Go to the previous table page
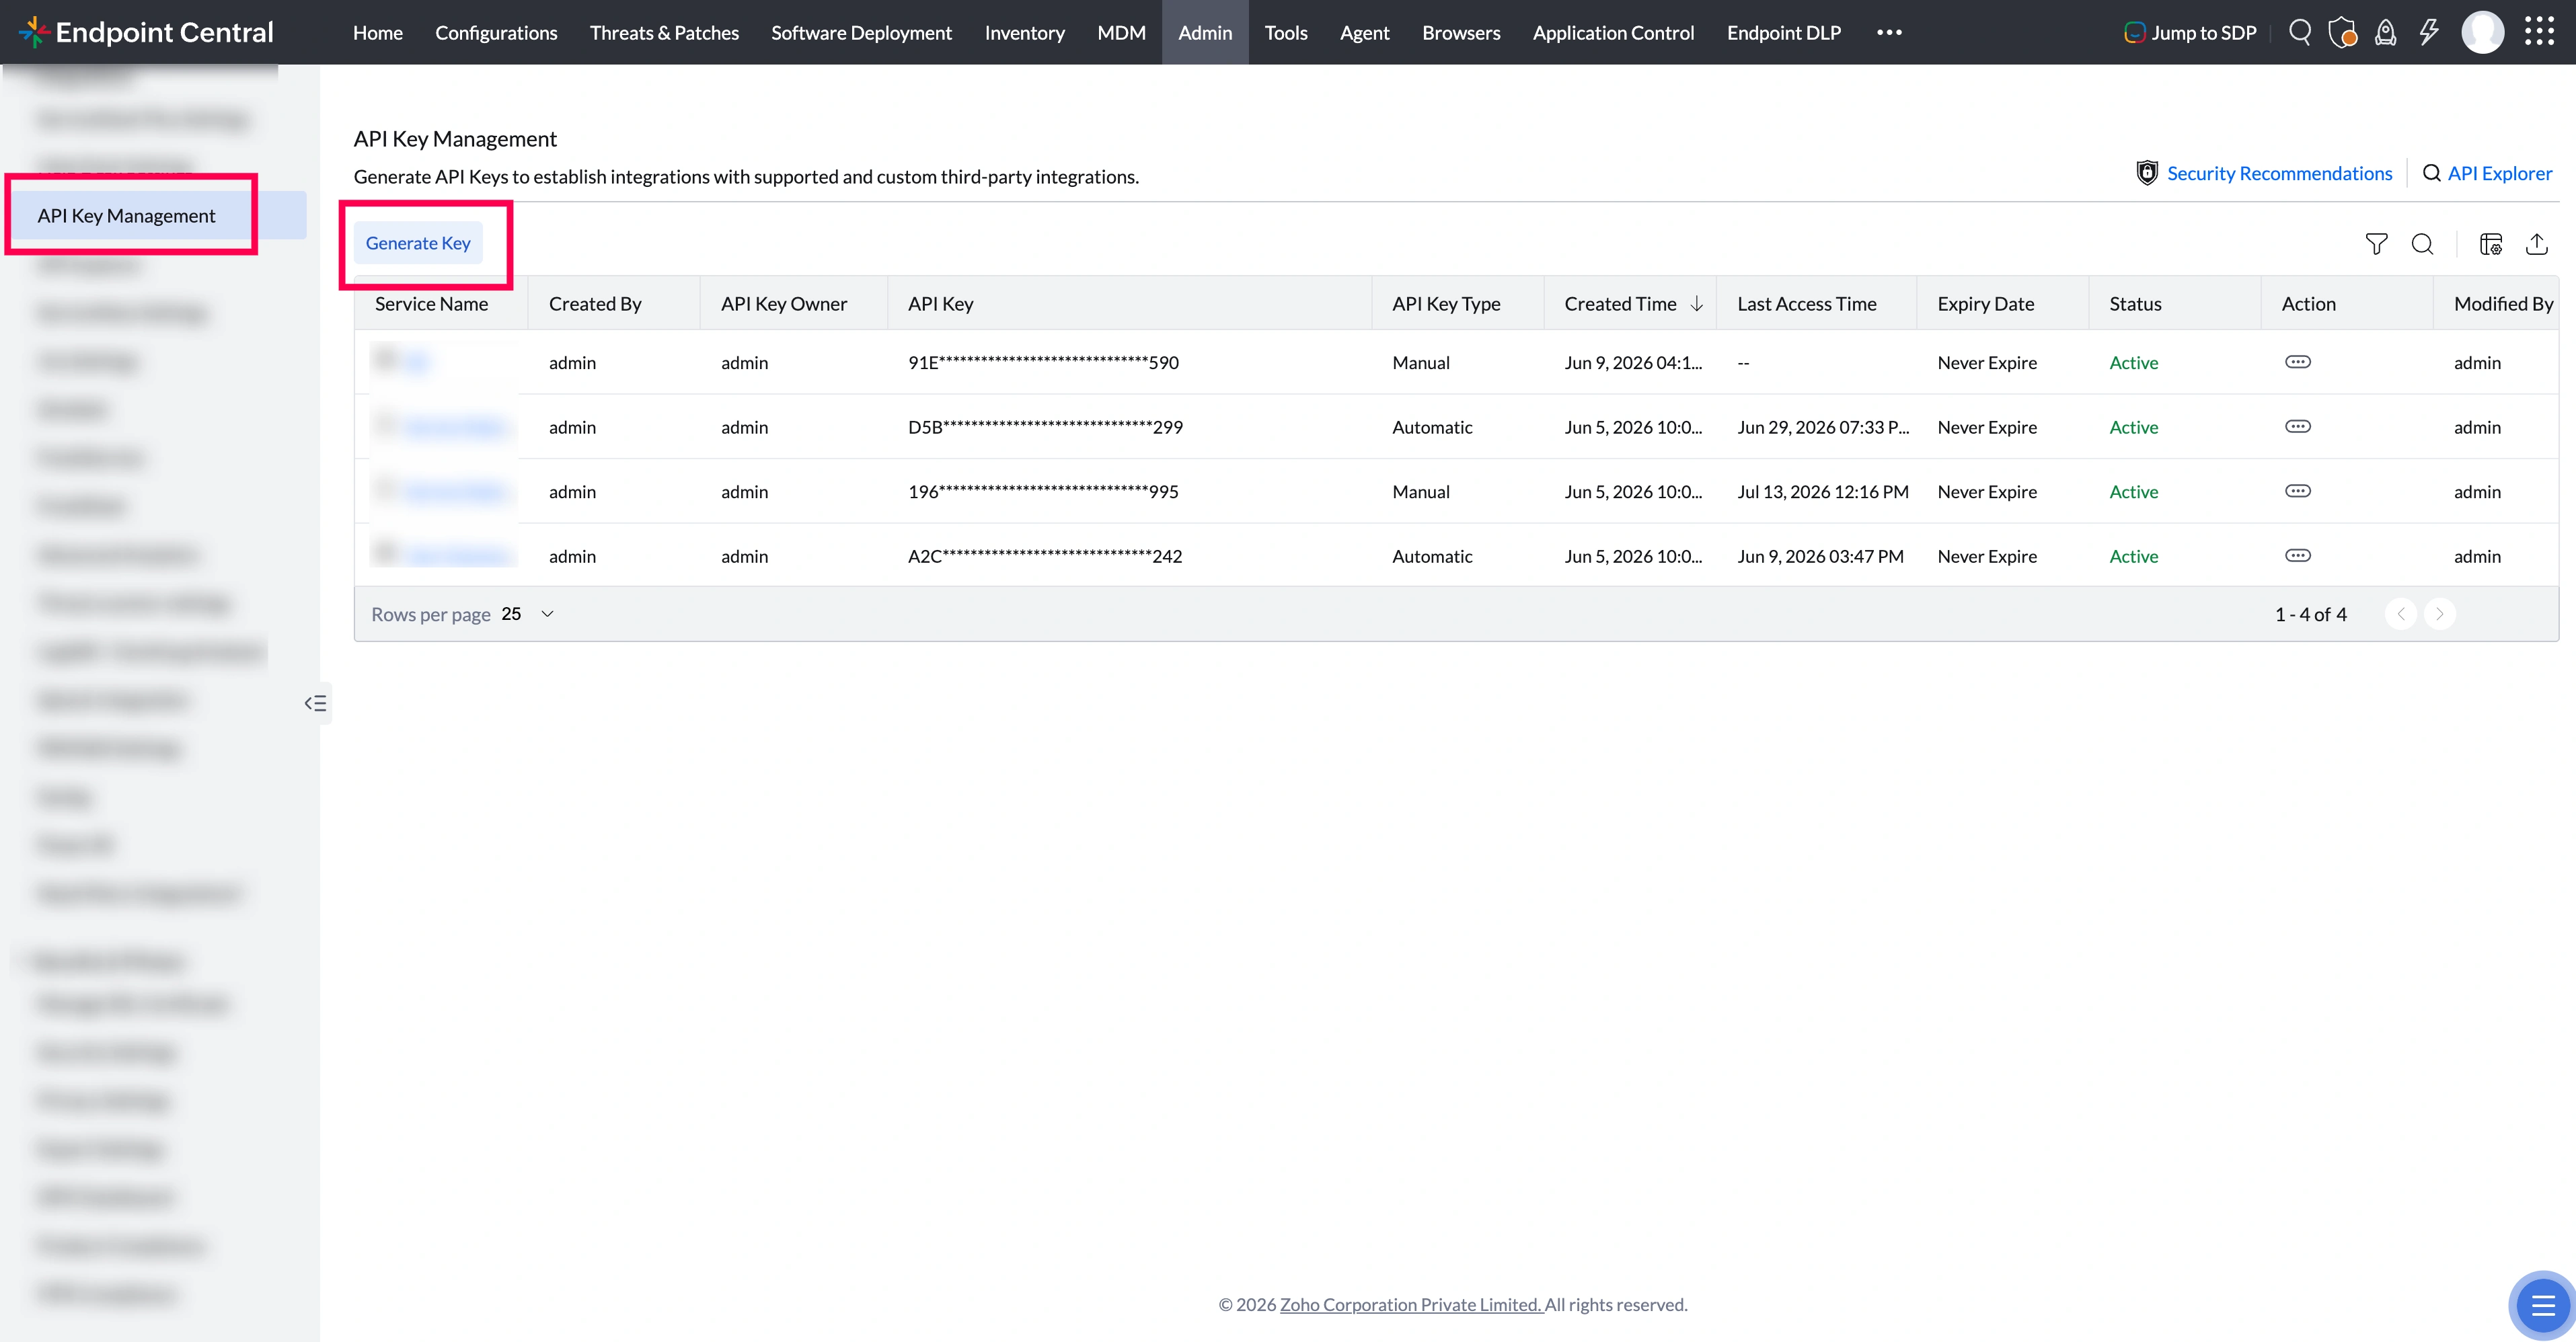 tap(2400, 614)
